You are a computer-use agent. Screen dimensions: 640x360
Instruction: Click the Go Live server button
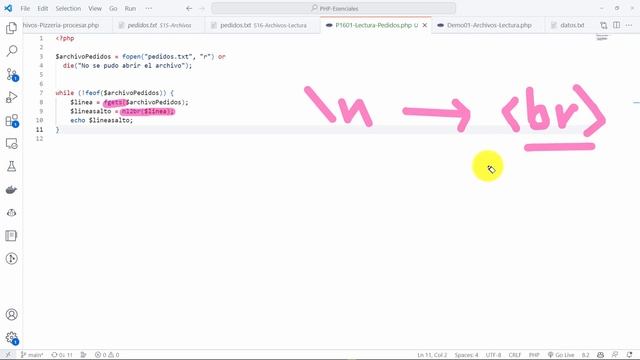click(560, 355)
